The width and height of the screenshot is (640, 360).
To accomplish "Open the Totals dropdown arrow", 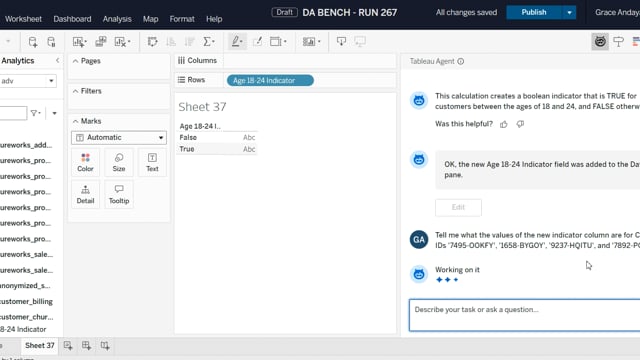I will click(x=213, y=42).
